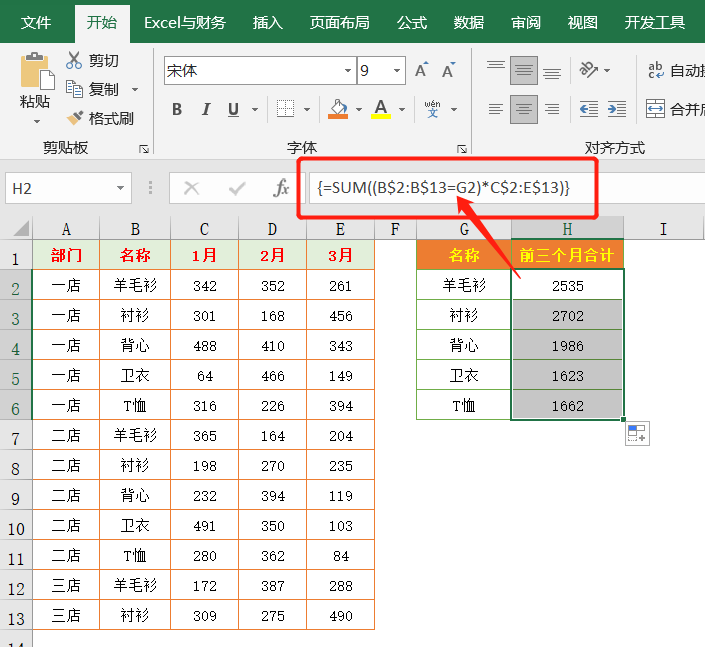
Task: Open the borders tool in font group
Action: pyautogui.click(x=285, y=109)
